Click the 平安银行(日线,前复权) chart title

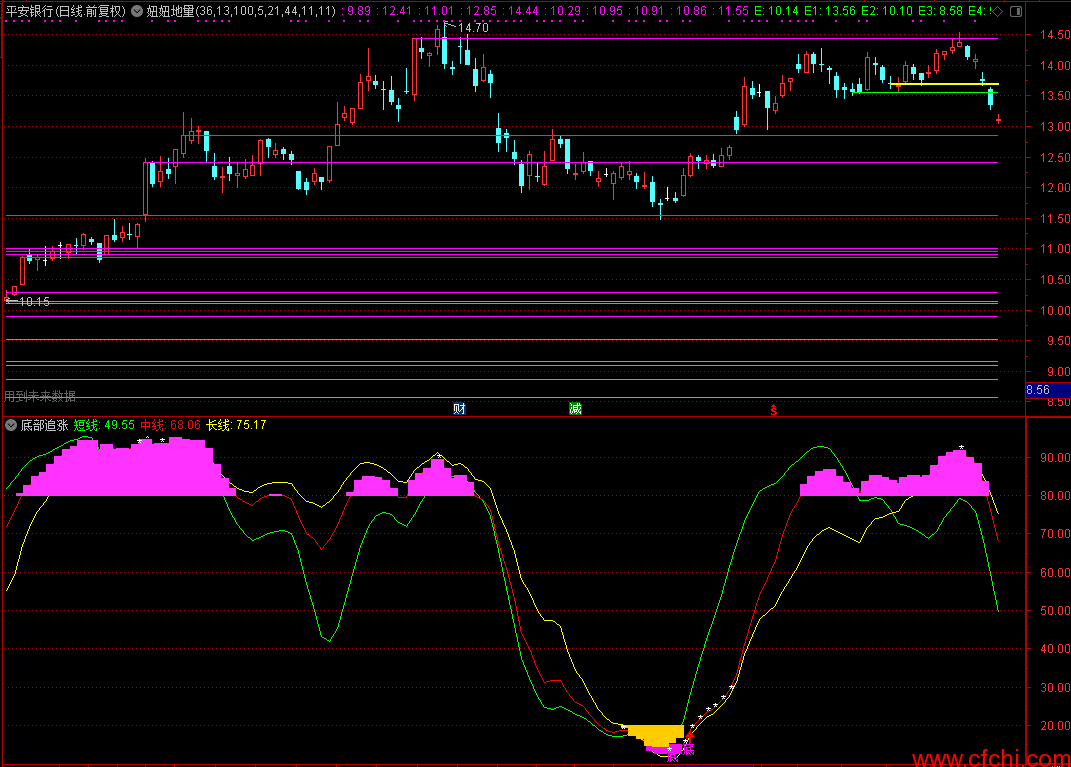[x=65, y=11]
